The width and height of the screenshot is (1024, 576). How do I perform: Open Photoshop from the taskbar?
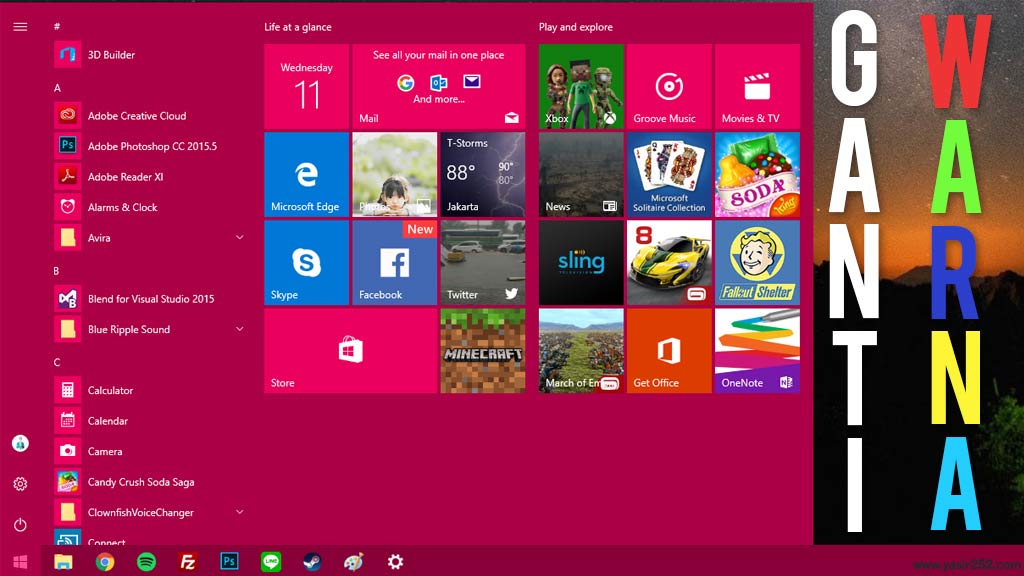click(x=229, y=562)
